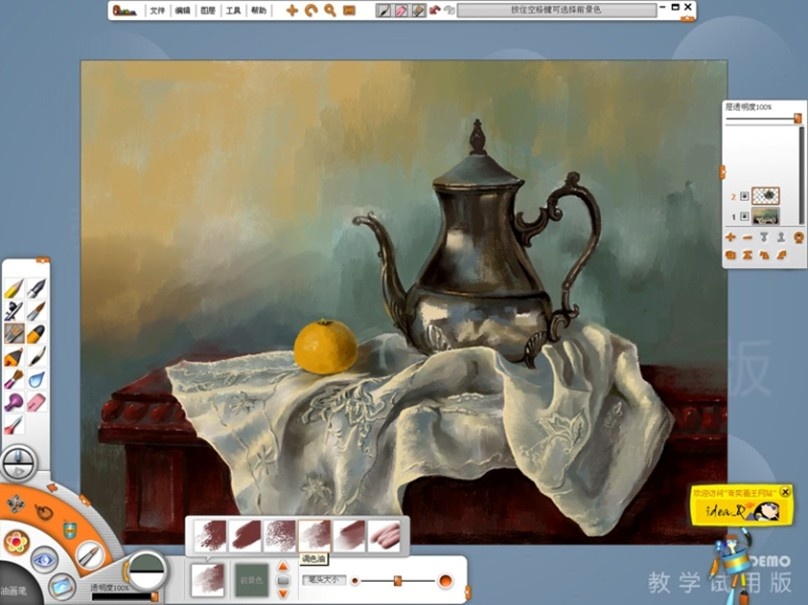Screen dimensions: 808x605
Task: Click the flower pattern icon on orange arc
Action: (16, 503)
